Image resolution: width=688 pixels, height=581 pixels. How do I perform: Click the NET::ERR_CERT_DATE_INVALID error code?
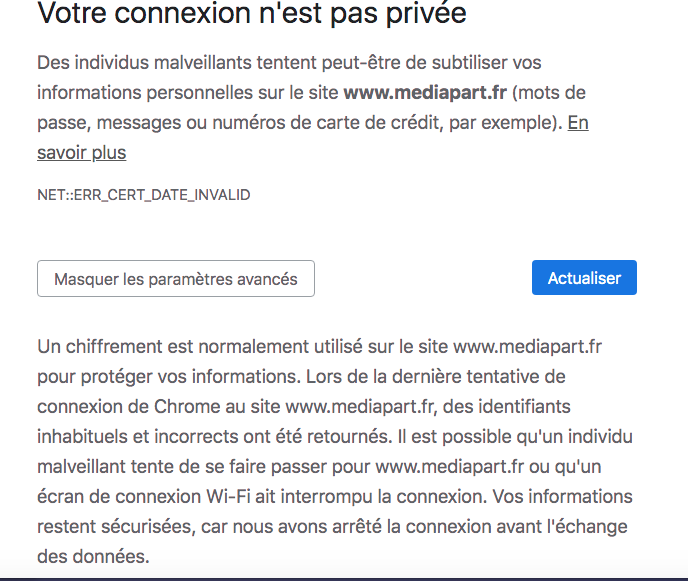coord(144,195)
